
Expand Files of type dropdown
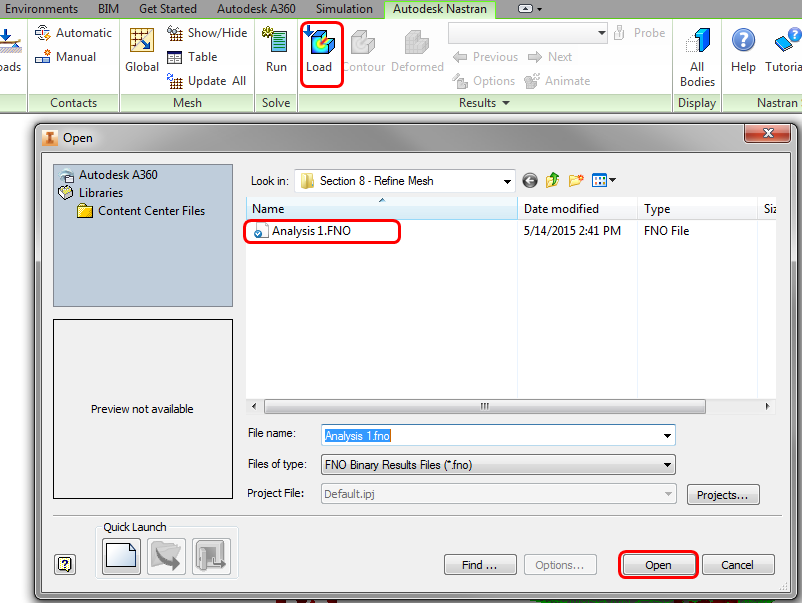coord(667,465)
